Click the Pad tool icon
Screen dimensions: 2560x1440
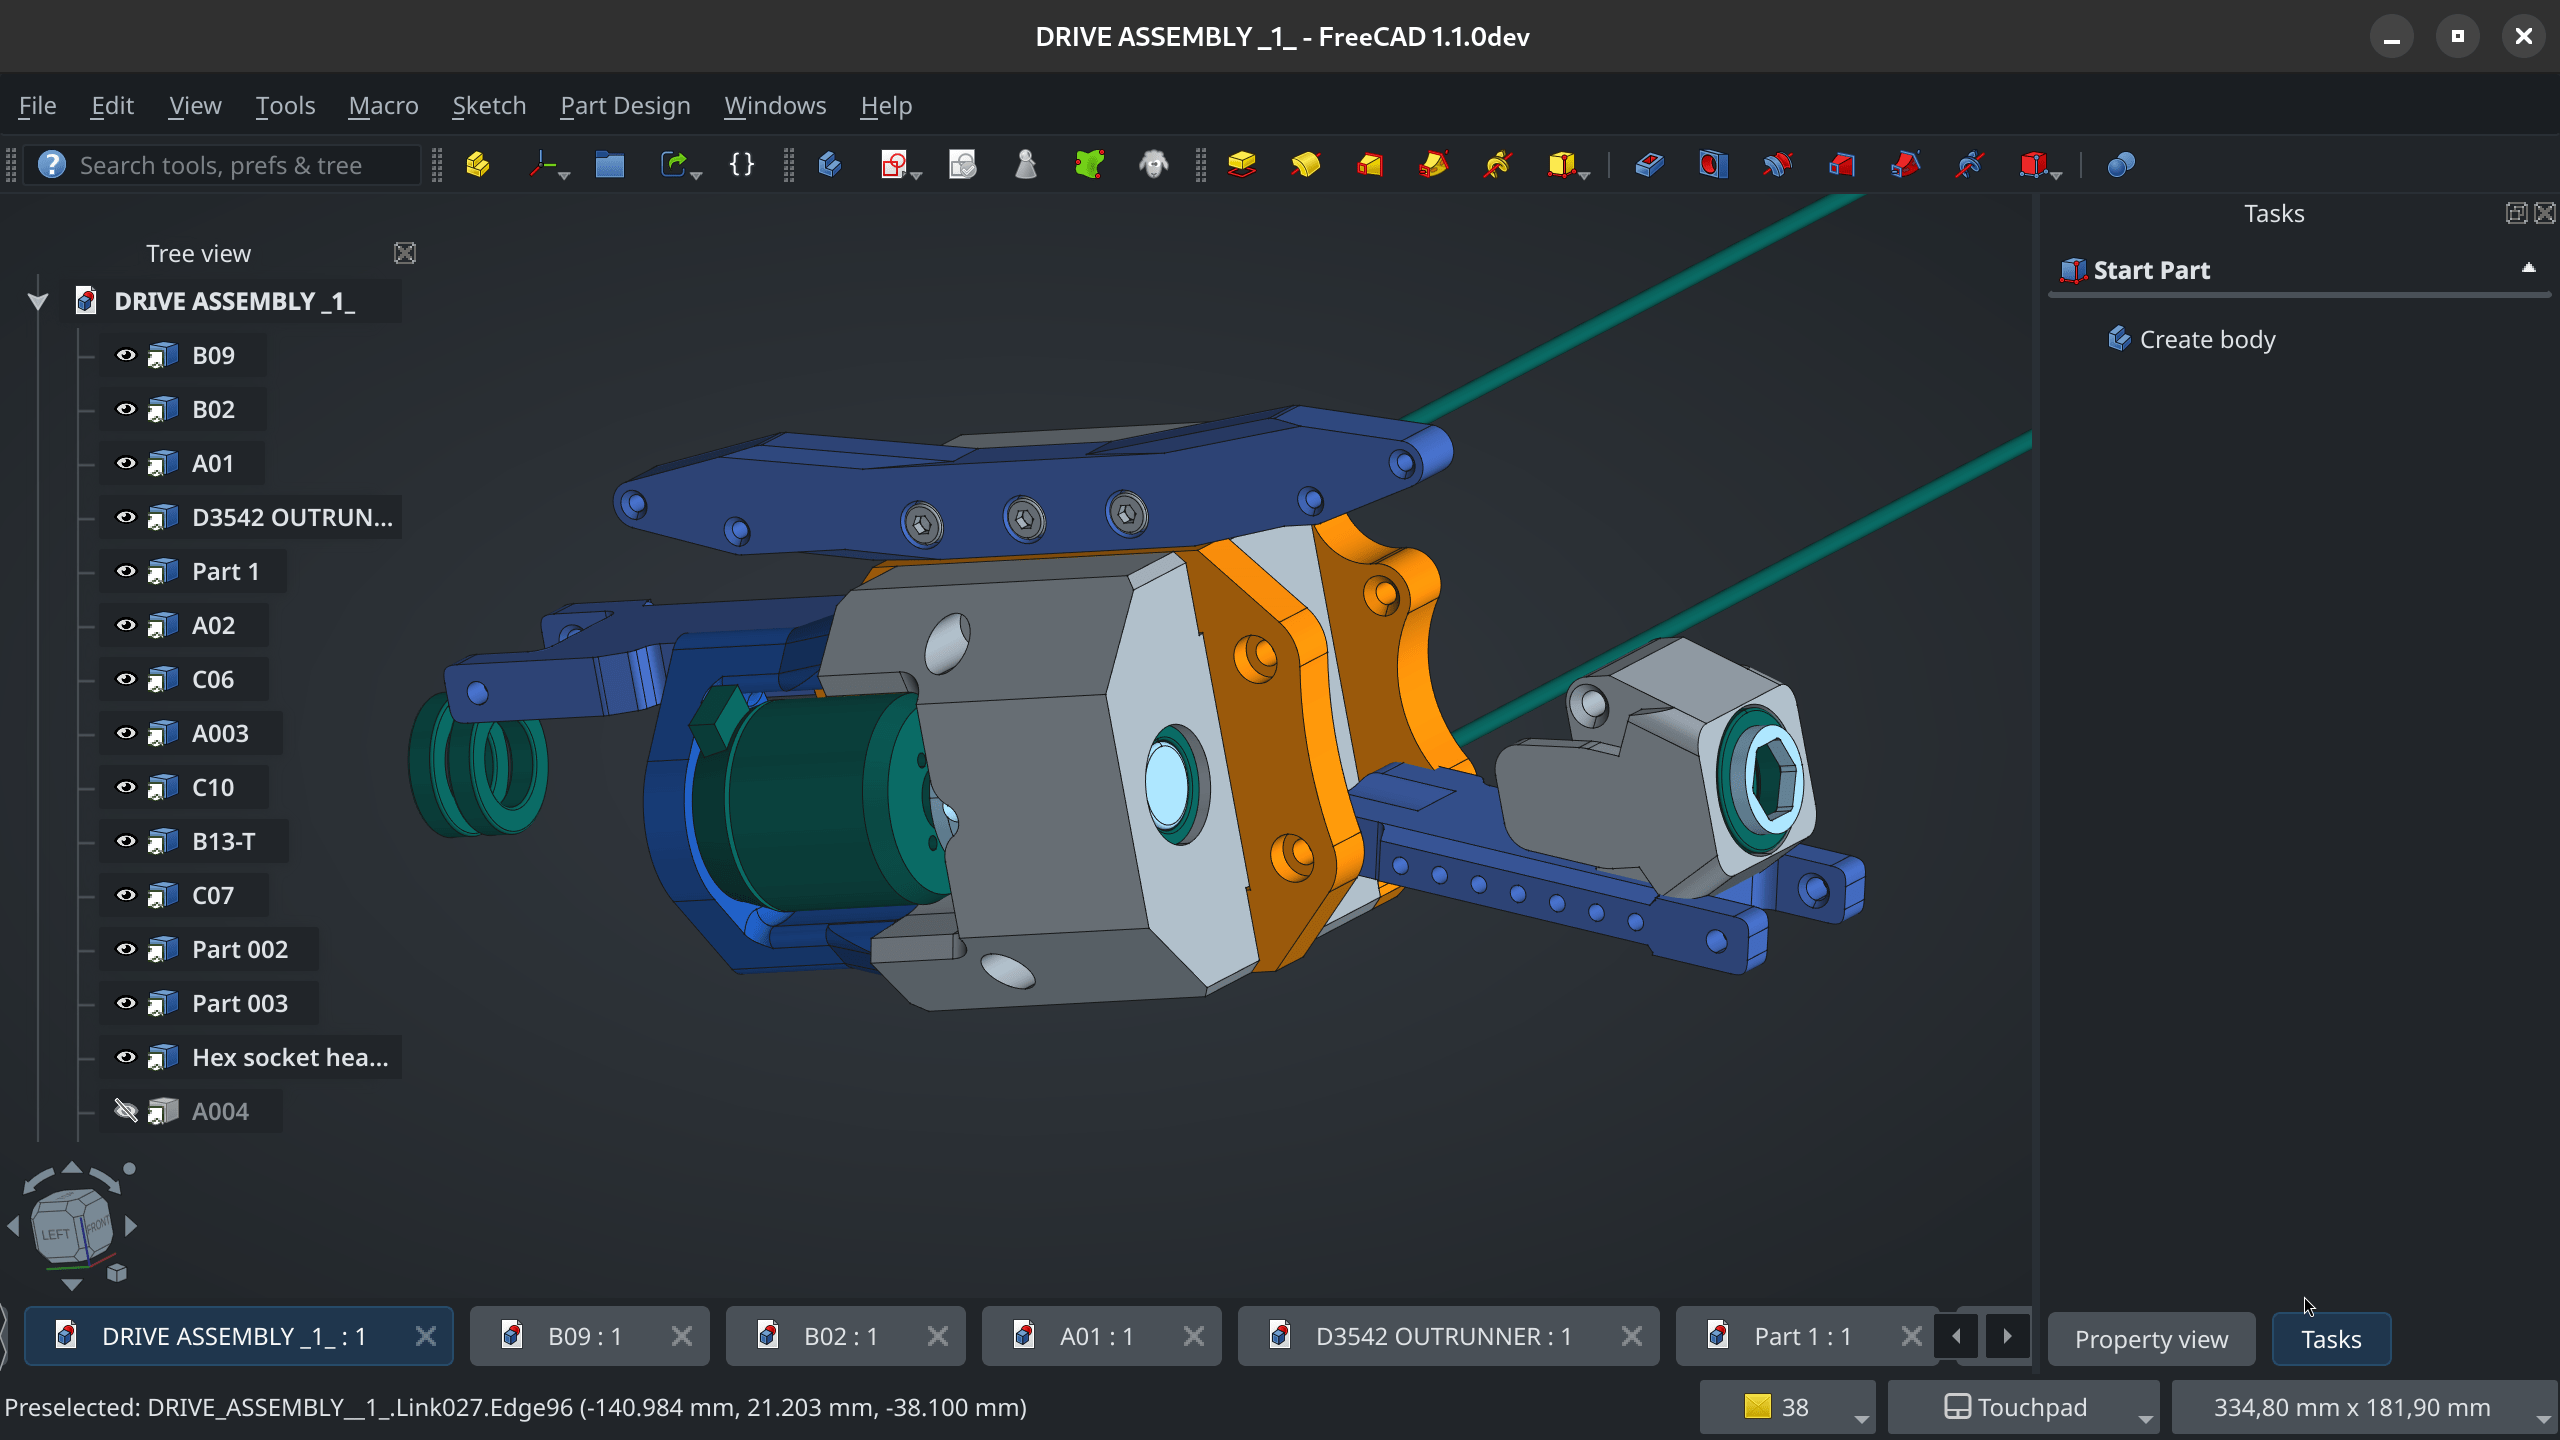pyautogui.click(x=1241, y=164)
